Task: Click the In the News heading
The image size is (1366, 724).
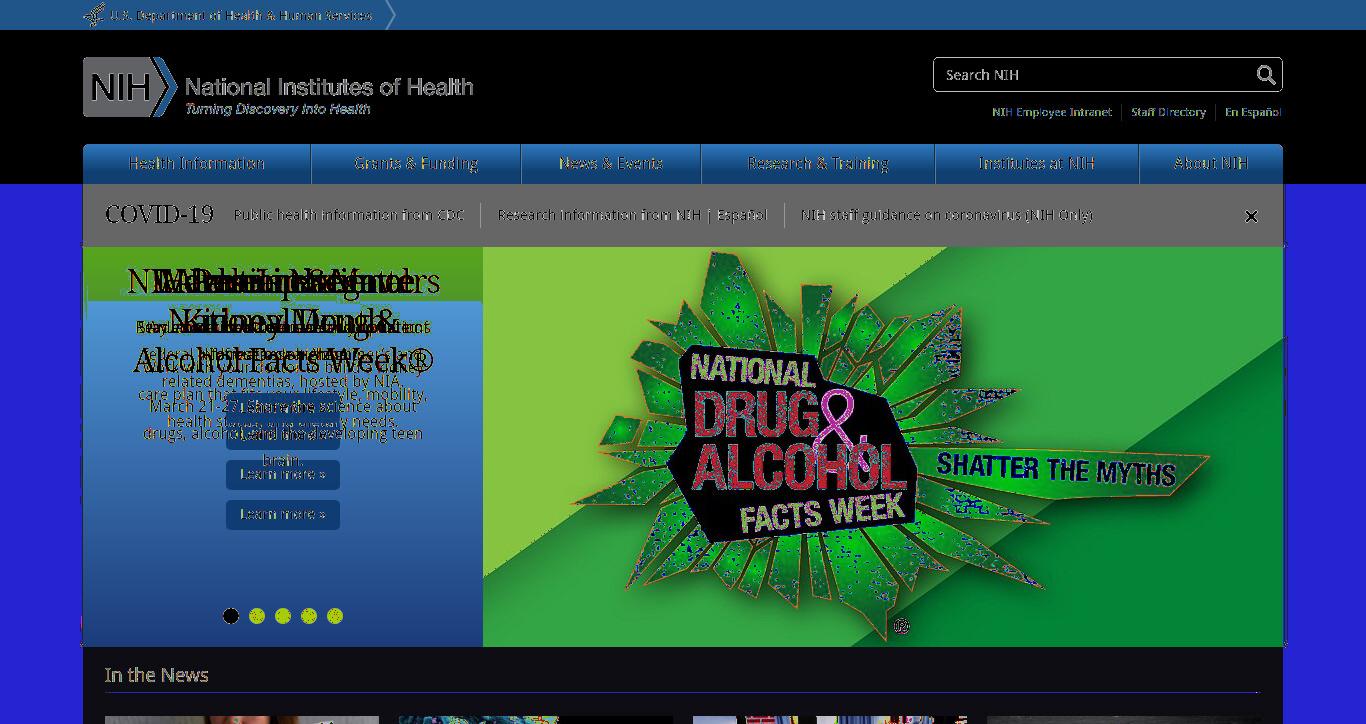Action: click(157, 675)
